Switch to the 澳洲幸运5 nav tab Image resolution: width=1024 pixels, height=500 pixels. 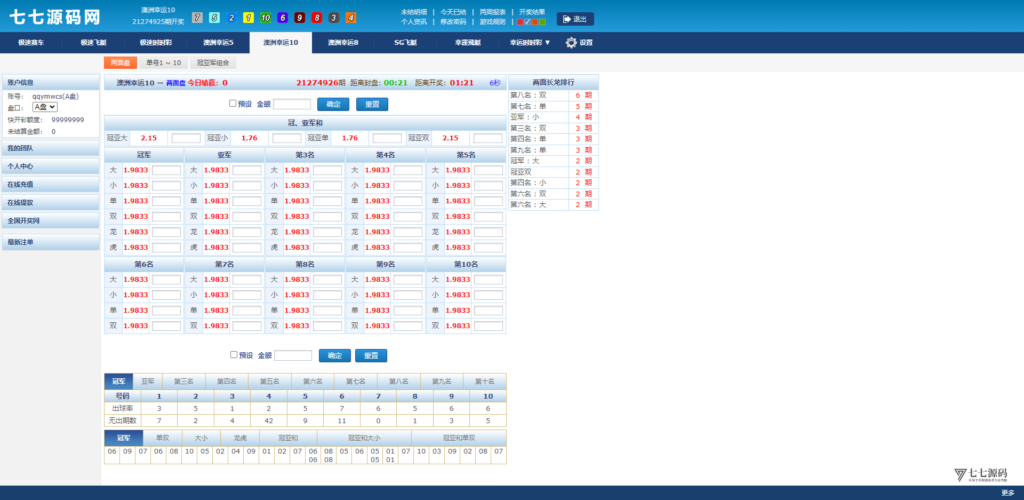[x=218, y=43]
